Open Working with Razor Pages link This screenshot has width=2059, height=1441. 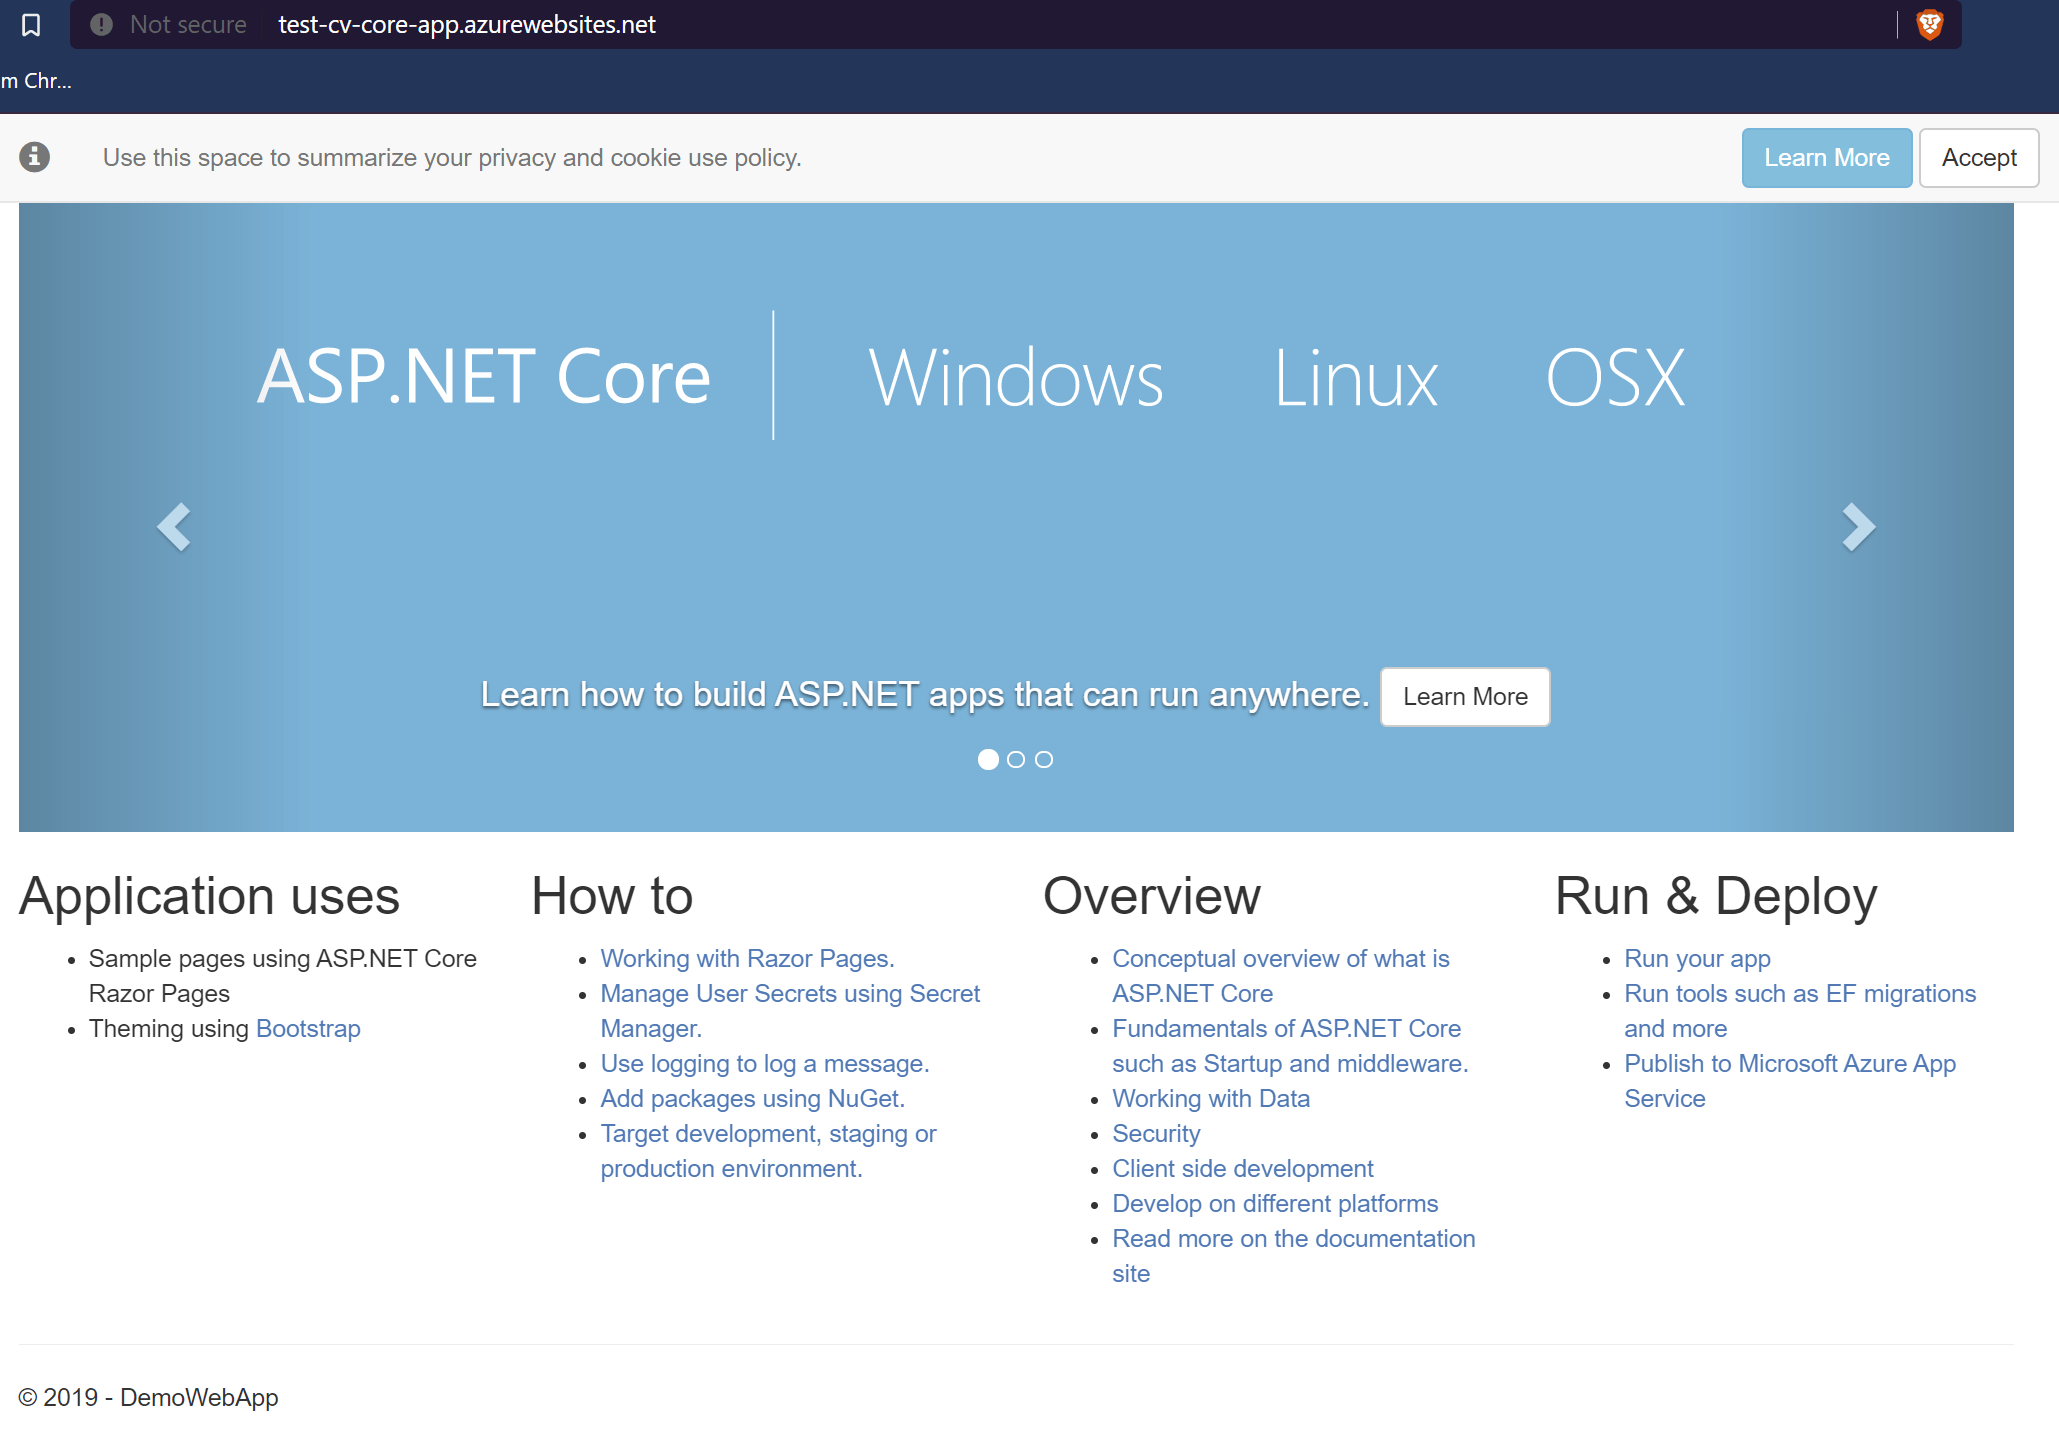point(747,959)
